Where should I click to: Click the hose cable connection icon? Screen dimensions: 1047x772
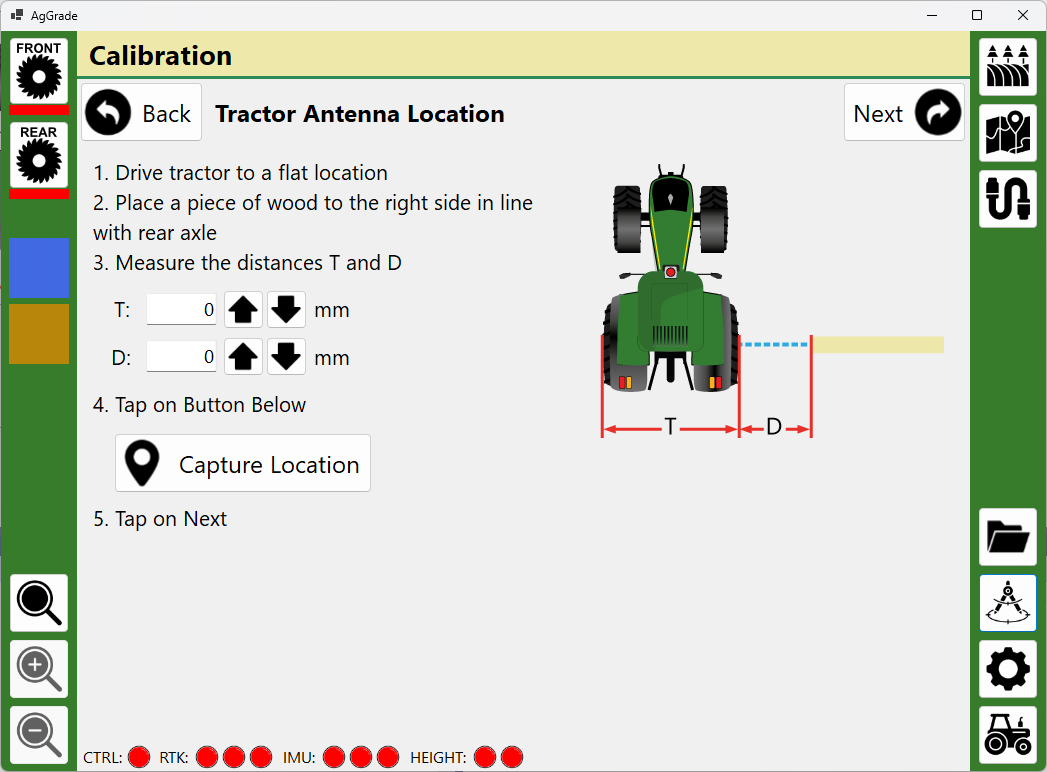pyautogui.click(x=1007, y=199)
